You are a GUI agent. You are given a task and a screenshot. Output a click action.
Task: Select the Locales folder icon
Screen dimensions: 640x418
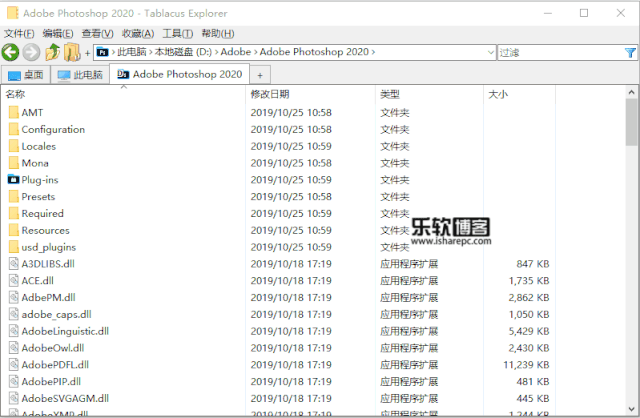(13, 146)
